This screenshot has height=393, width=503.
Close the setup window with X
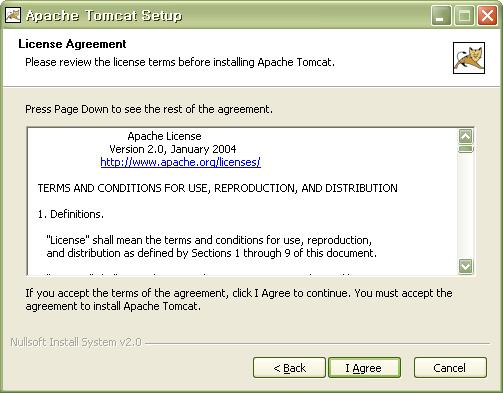coord(487,15)
